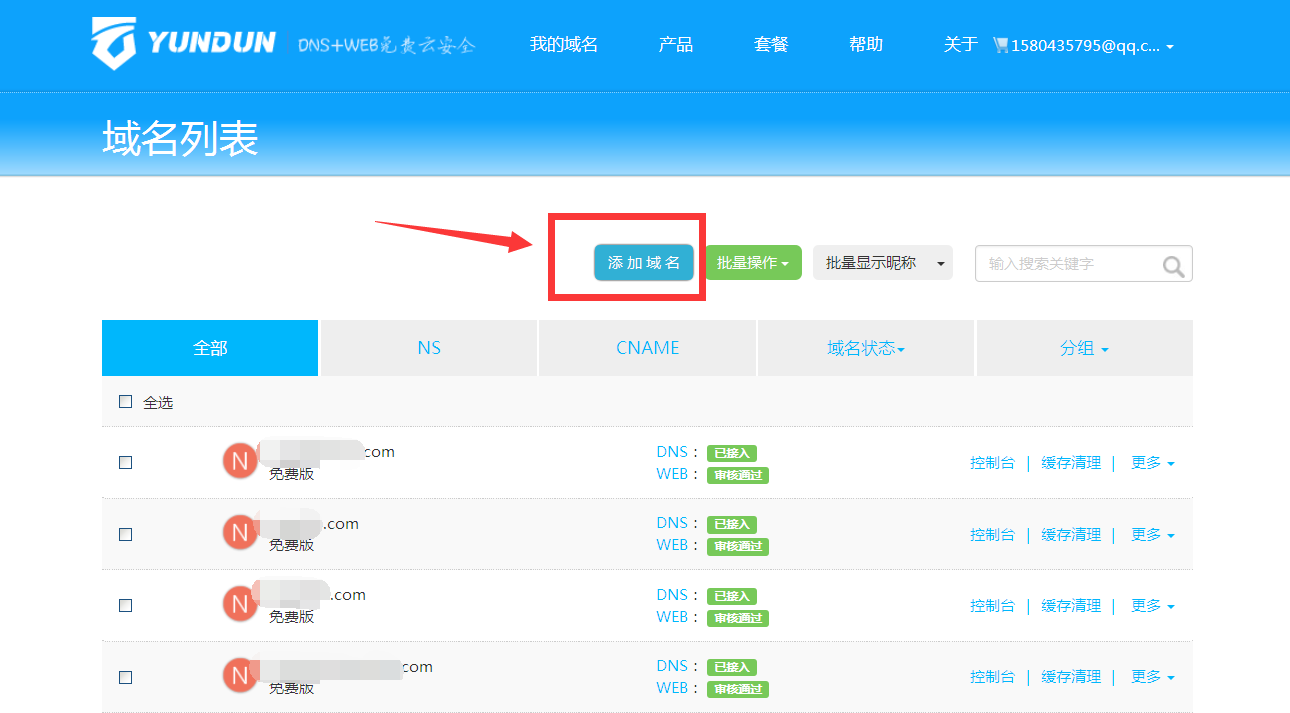Click the third domain's red N avatar
Viewport: 1290px width, 713px height.
240,605
